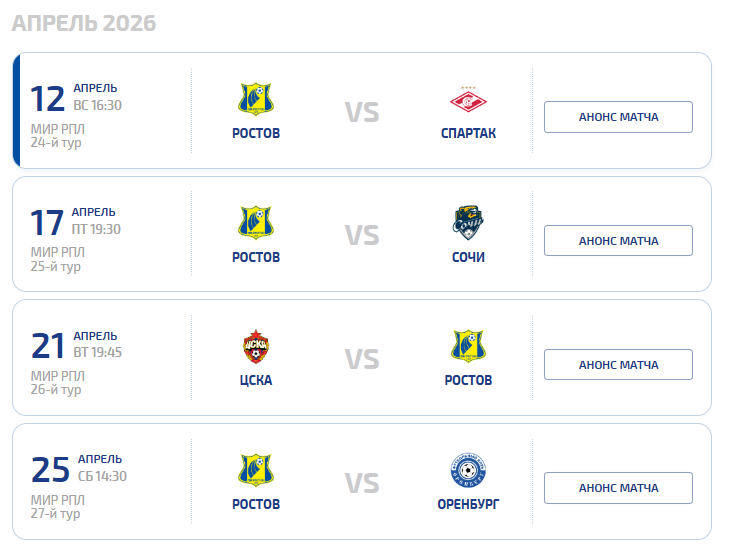The width and height of the screenshot is (731, 556).
Task: Click Rostov logo in Orenburg match
Action: (256, 471)
